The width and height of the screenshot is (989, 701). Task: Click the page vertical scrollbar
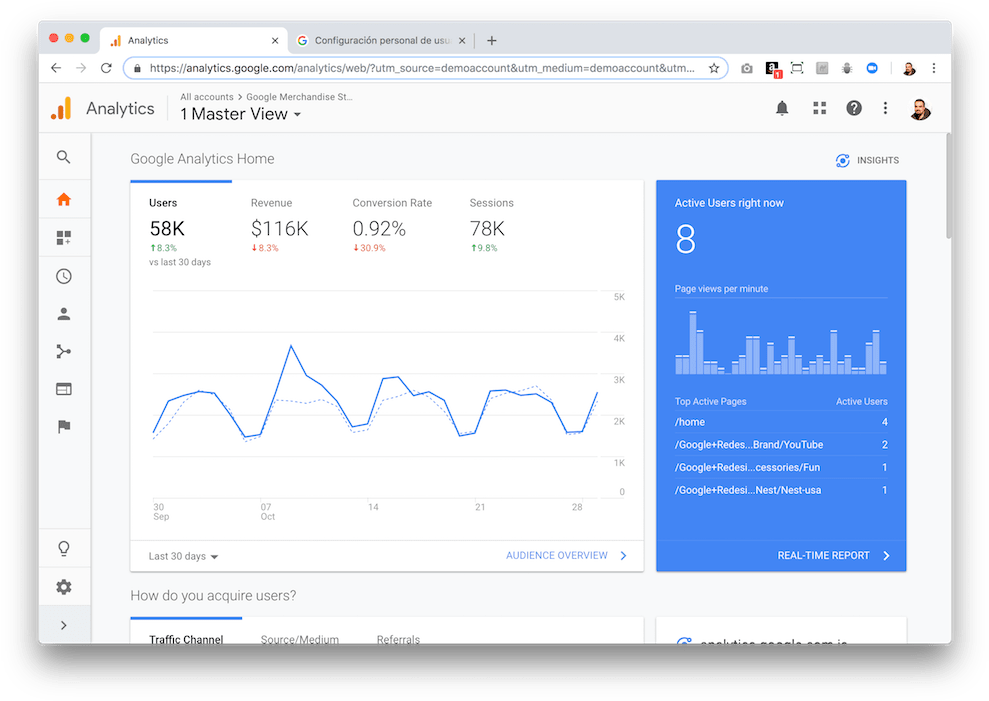point(948,186)
